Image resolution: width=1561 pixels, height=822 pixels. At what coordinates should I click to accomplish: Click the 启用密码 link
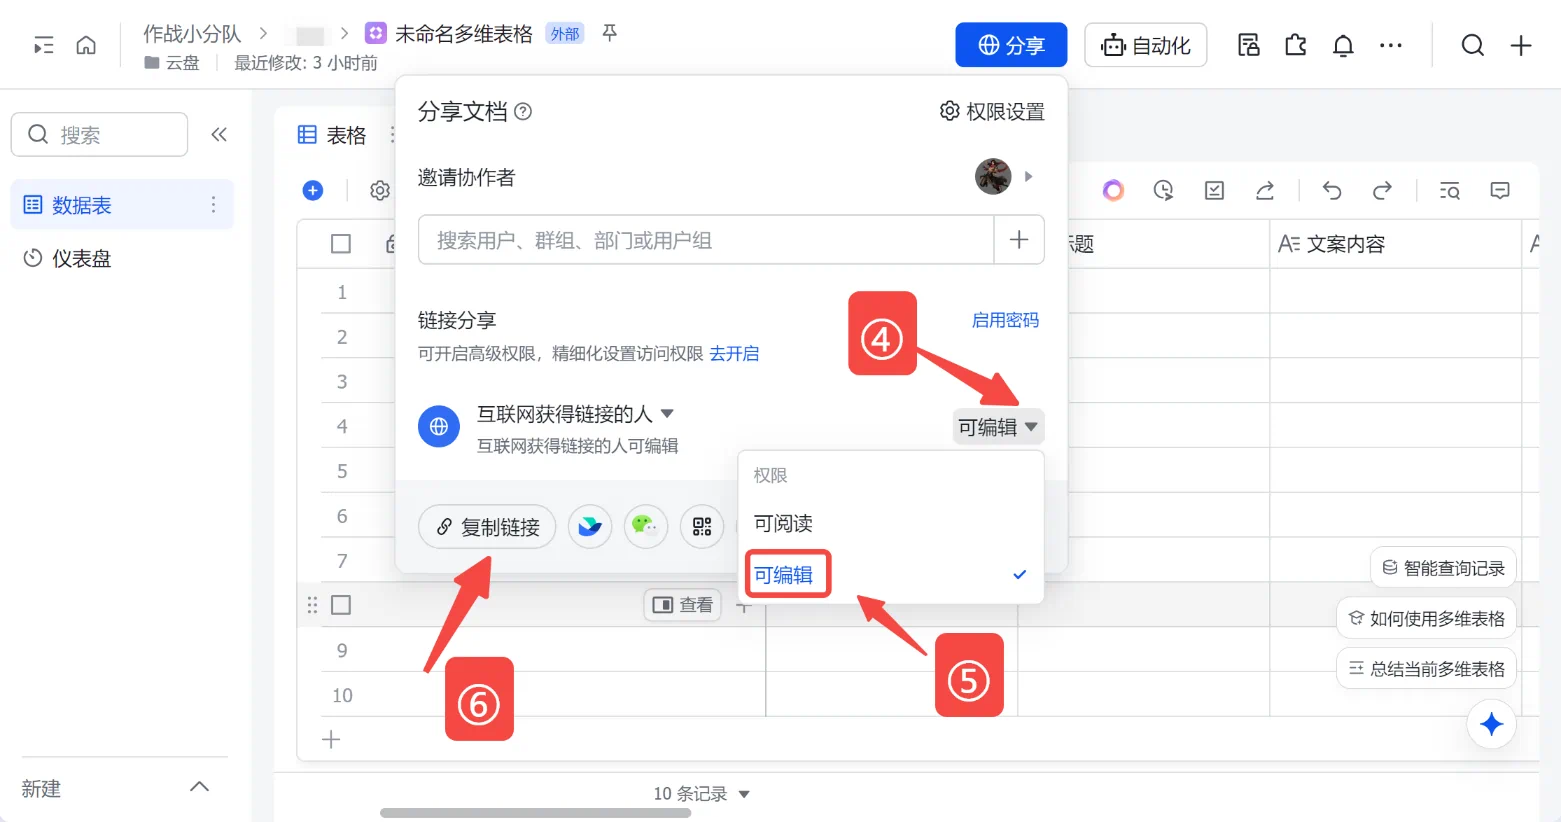coord(1005,320)
